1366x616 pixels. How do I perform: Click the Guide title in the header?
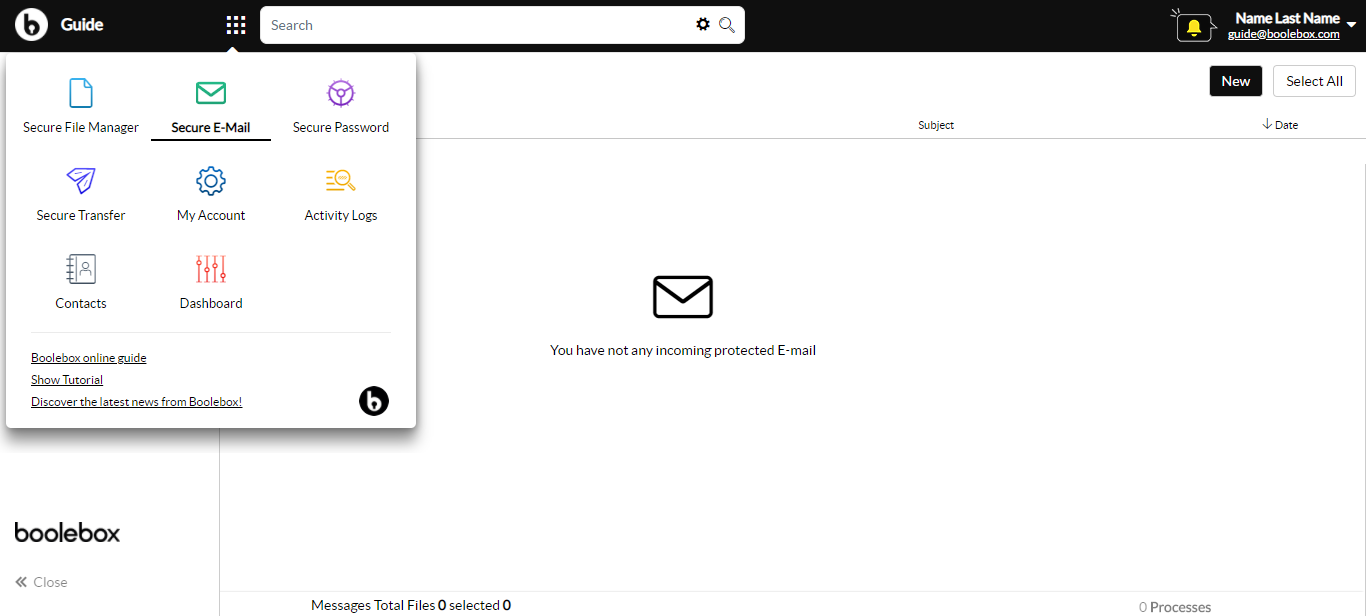[82, 24]
